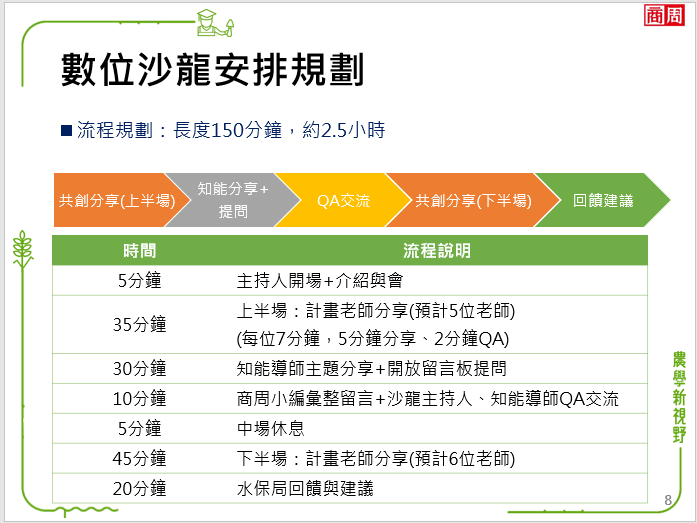This screenshot has width=697, height=523.
Task: Select the orange 共創分享(上半場) arrow
Action: point(115,200)
